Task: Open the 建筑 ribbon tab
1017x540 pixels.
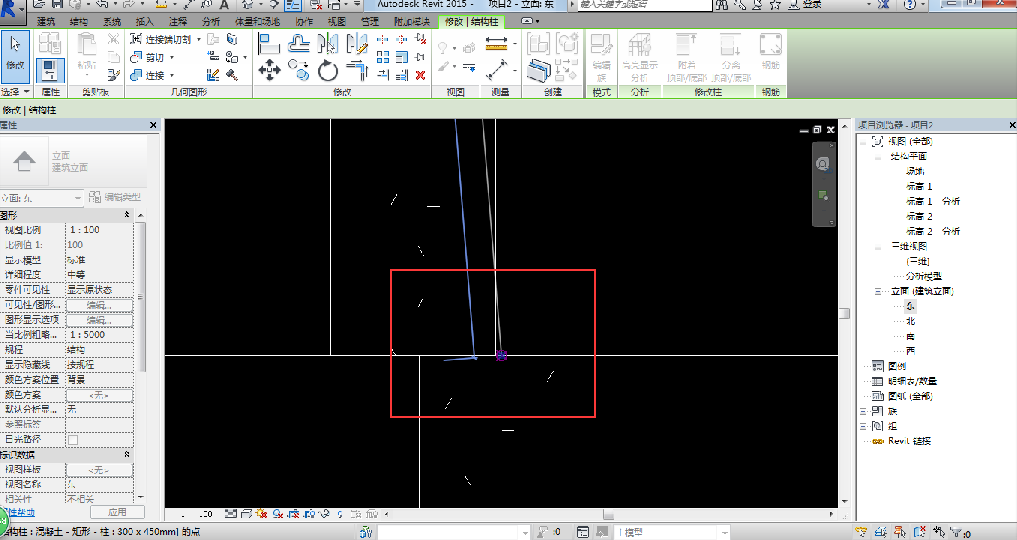Action: 46,21
